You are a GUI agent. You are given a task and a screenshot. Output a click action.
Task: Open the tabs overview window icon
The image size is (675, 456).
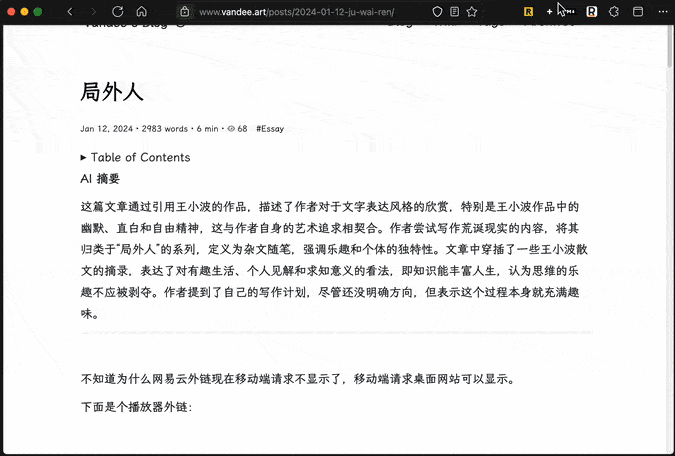tap(638, 12)
